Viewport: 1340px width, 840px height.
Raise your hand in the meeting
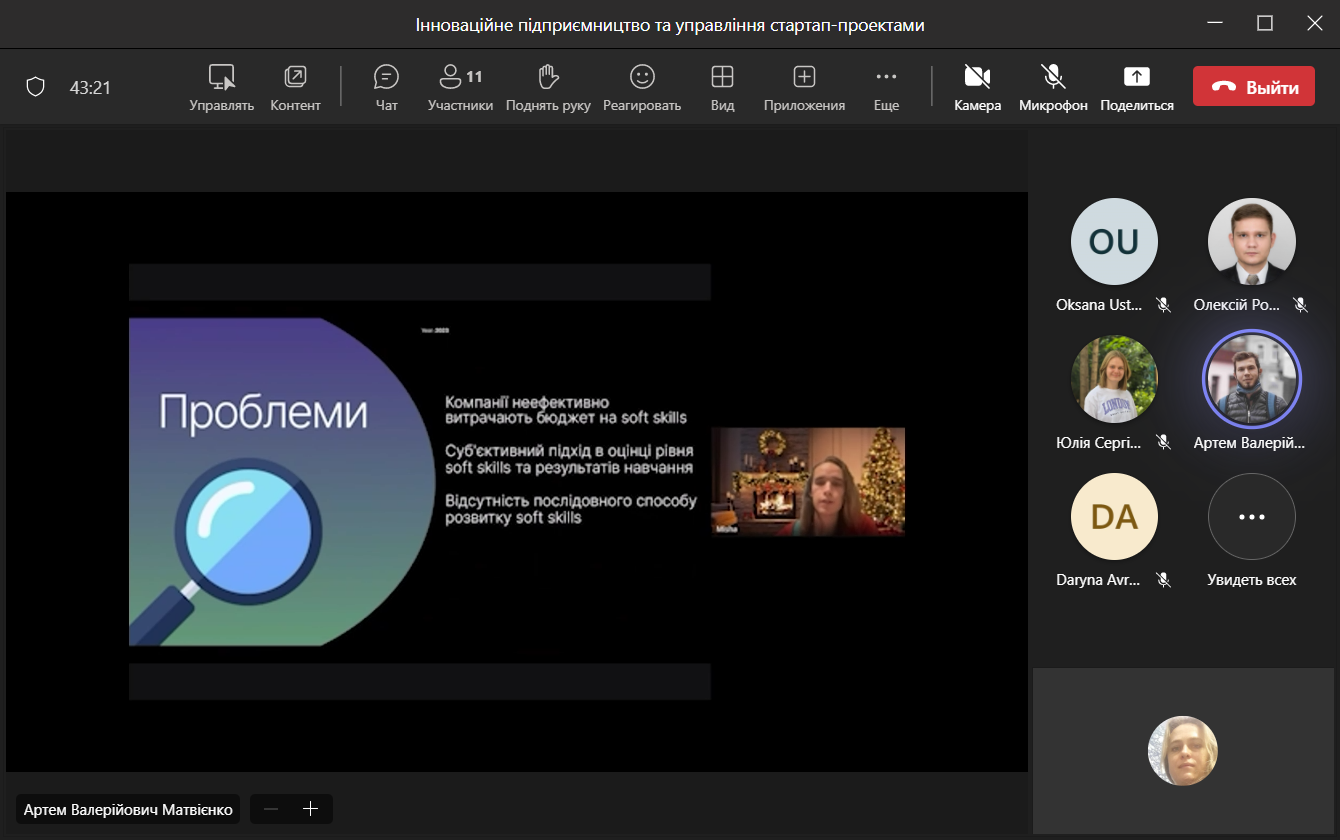click(x=548, y=87)
